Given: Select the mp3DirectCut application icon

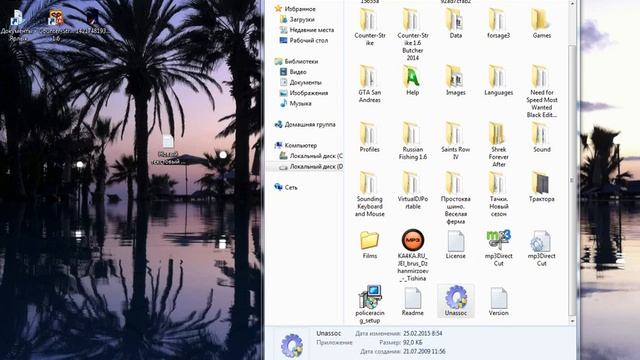Looking at the screenshot, I should pos(498,248).
